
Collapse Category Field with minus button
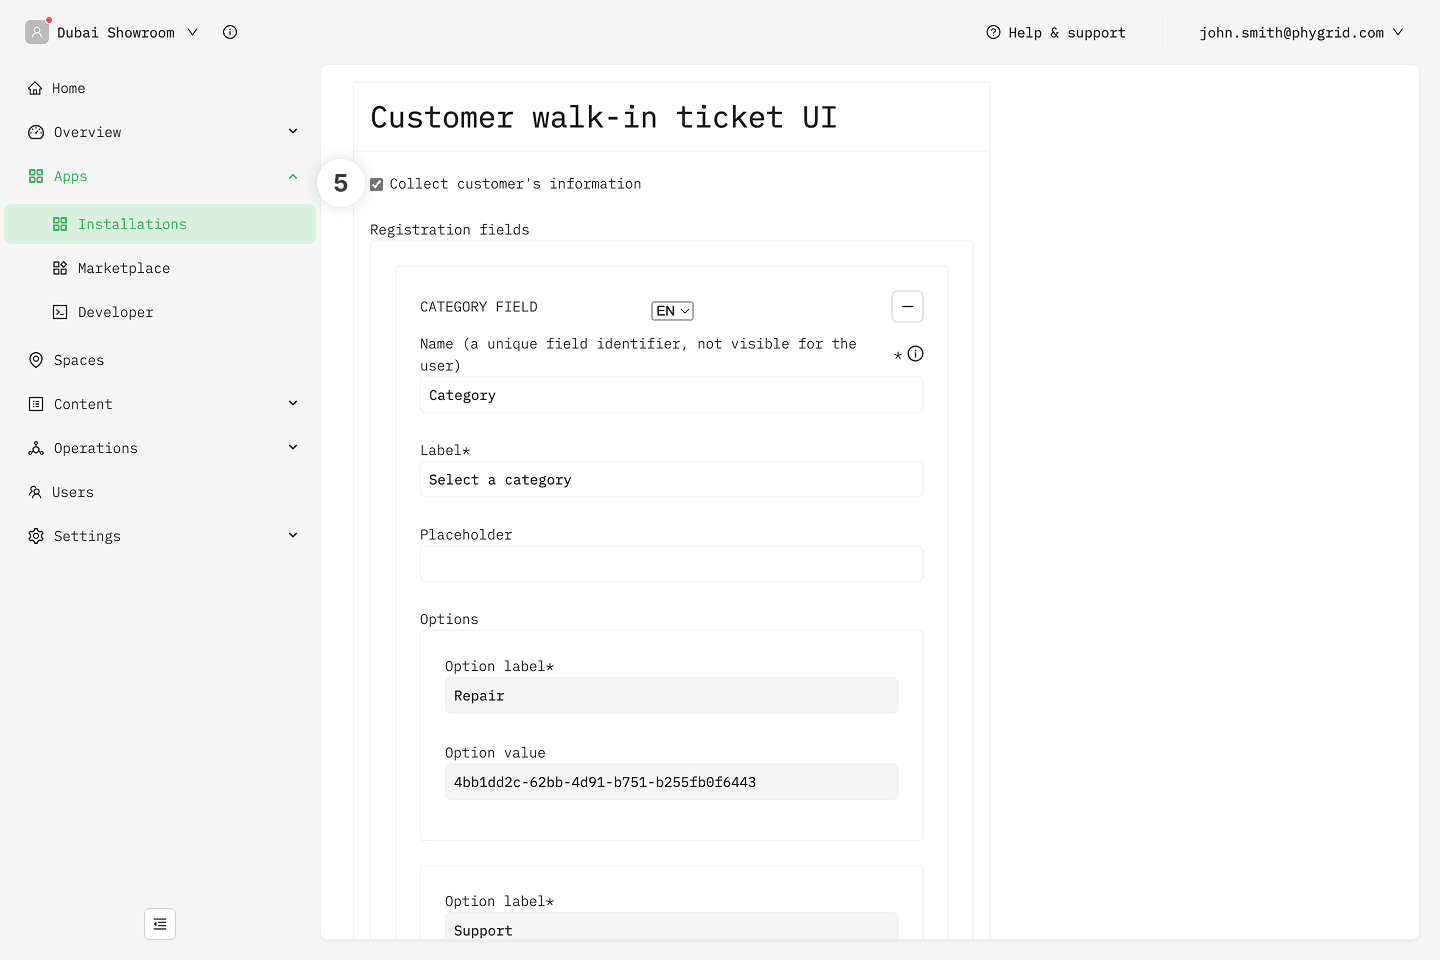point(907,307)
